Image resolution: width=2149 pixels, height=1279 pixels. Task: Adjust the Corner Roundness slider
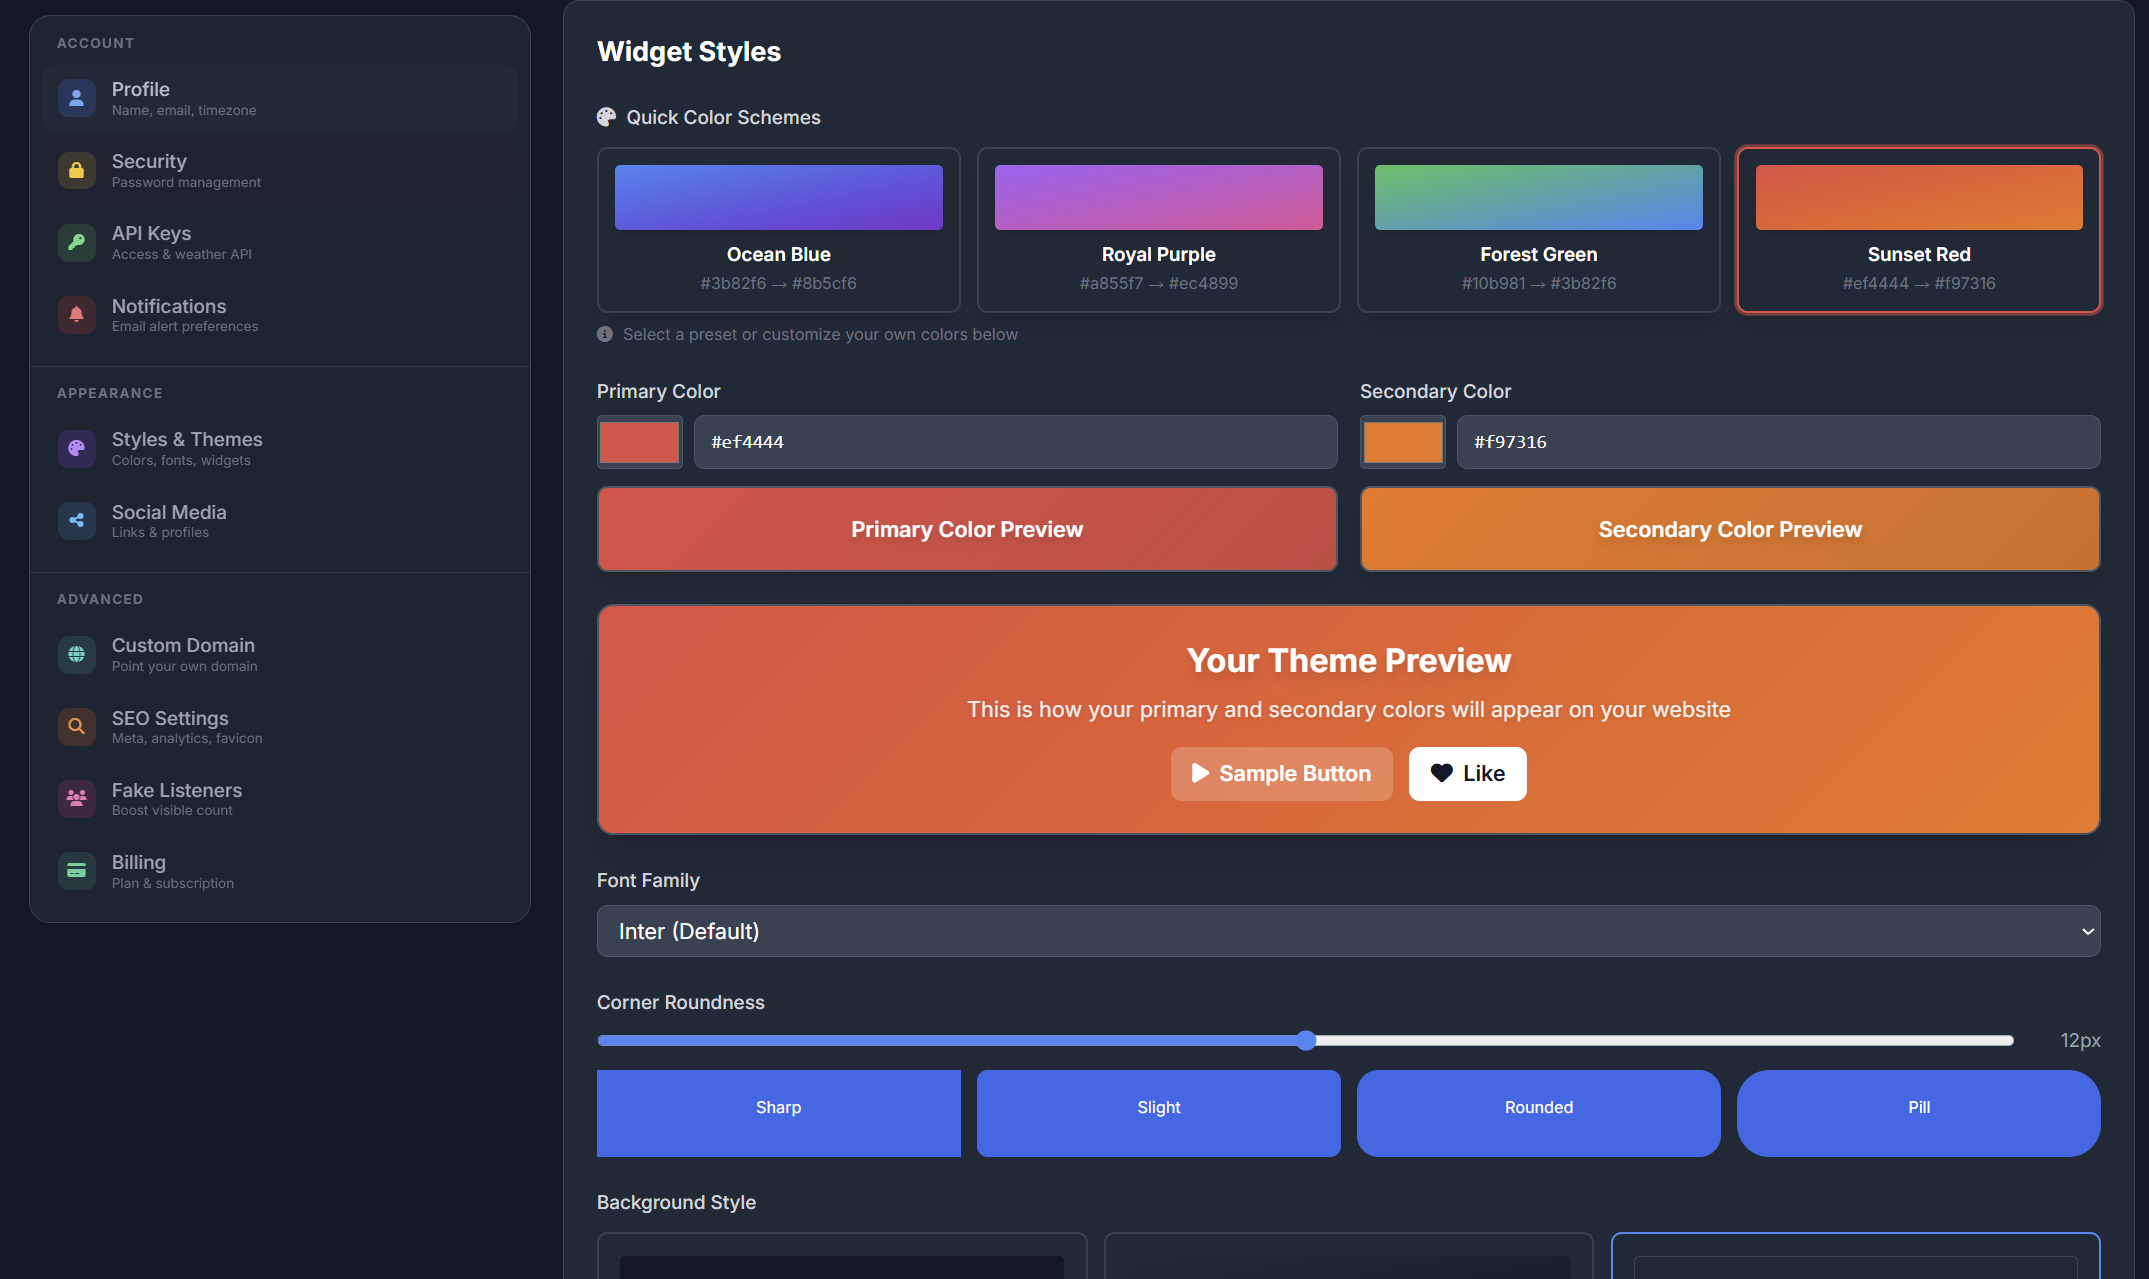(x=1305, y=1040)
